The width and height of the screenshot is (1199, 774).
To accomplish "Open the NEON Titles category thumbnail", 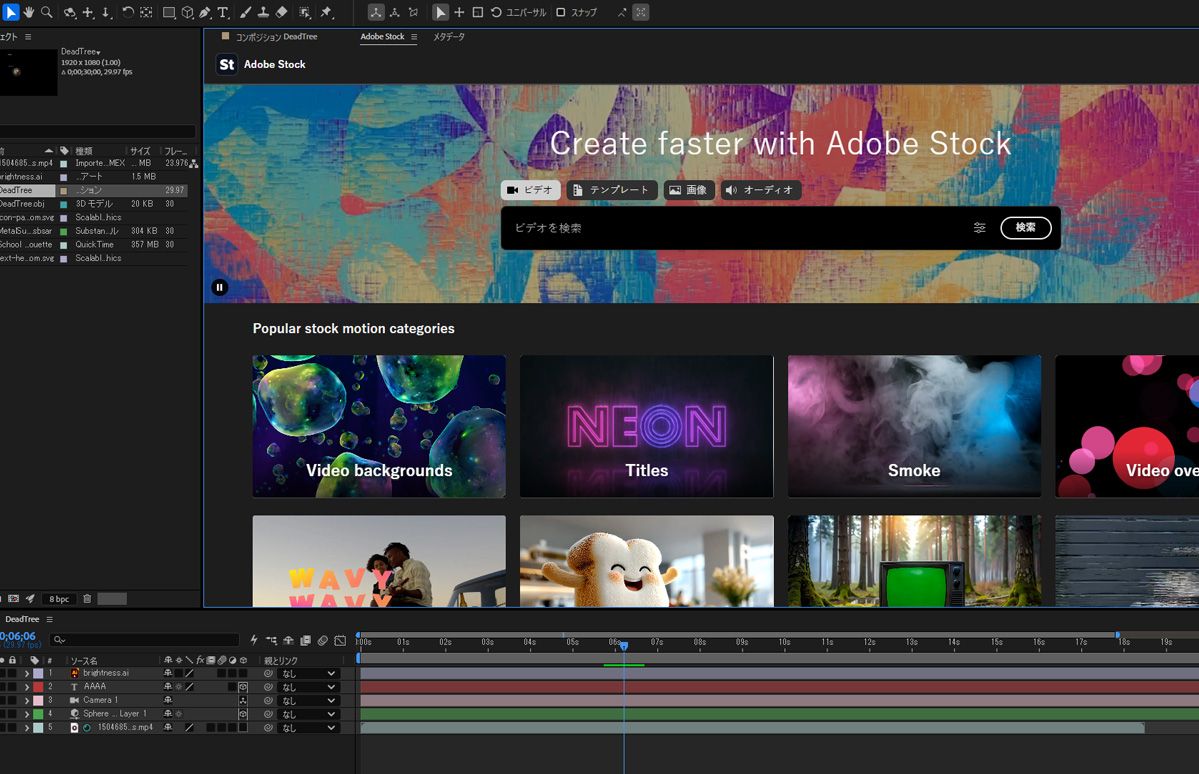I will 647,426.
